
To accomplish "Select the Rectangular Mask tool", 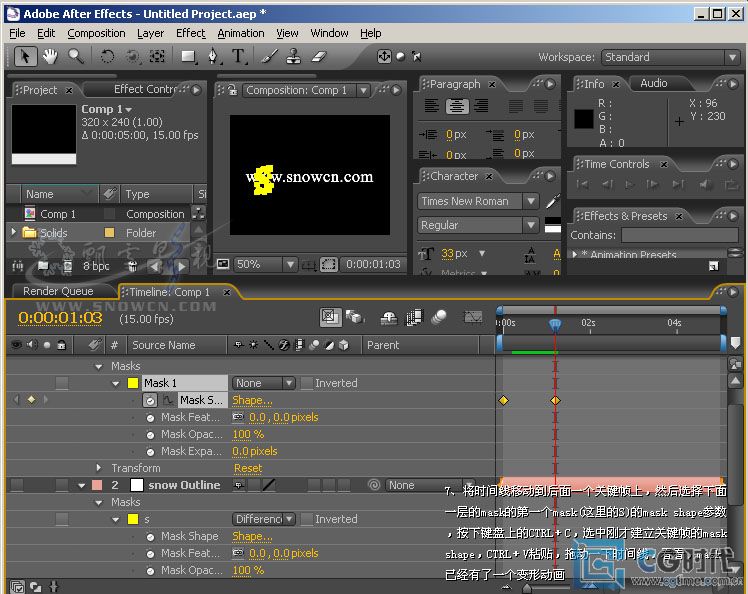I will [189, 56].
